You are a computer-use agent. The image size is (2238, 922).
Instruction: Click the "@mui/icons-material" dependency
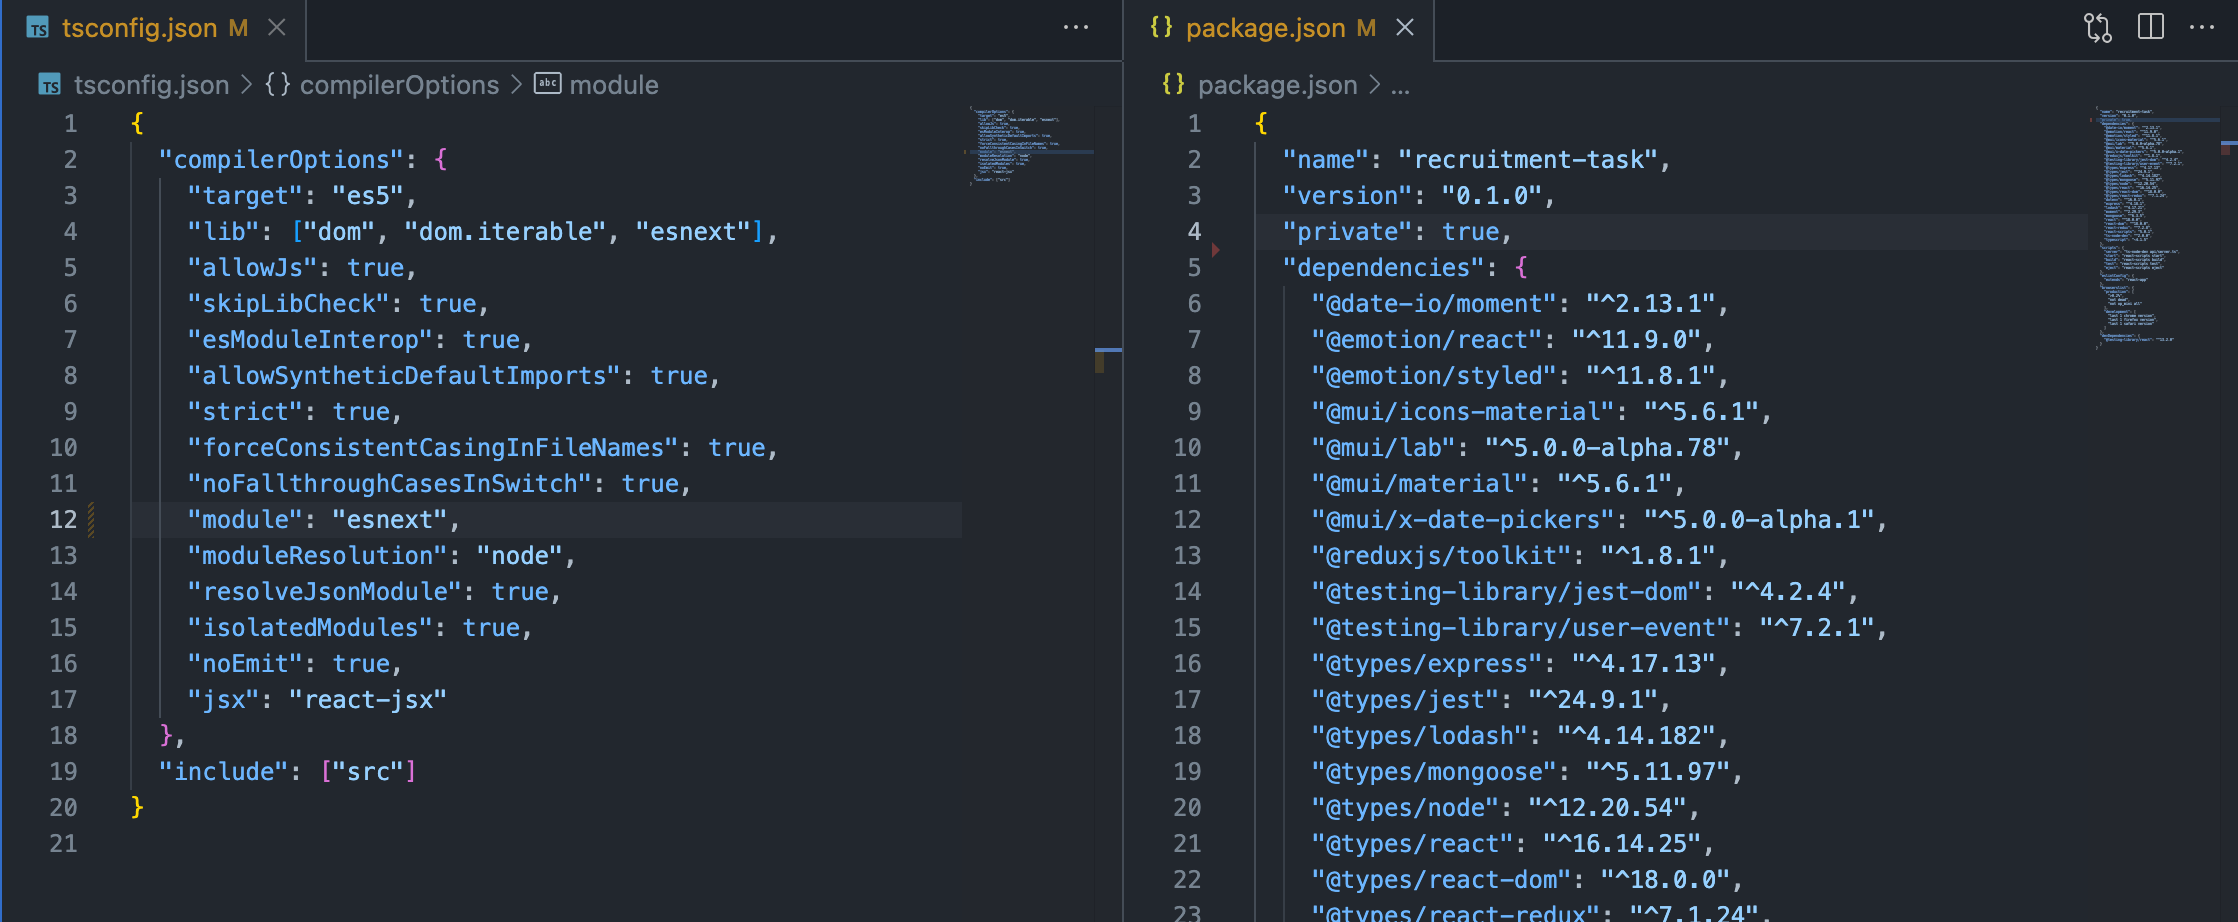[x=1463, y=412]
